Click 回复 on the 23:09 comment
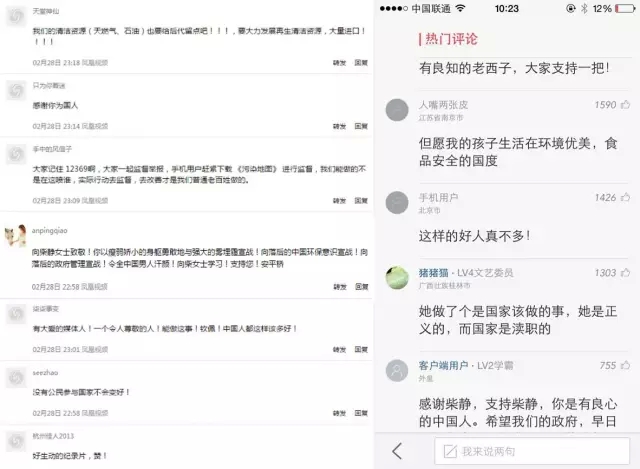 point(361,201)
